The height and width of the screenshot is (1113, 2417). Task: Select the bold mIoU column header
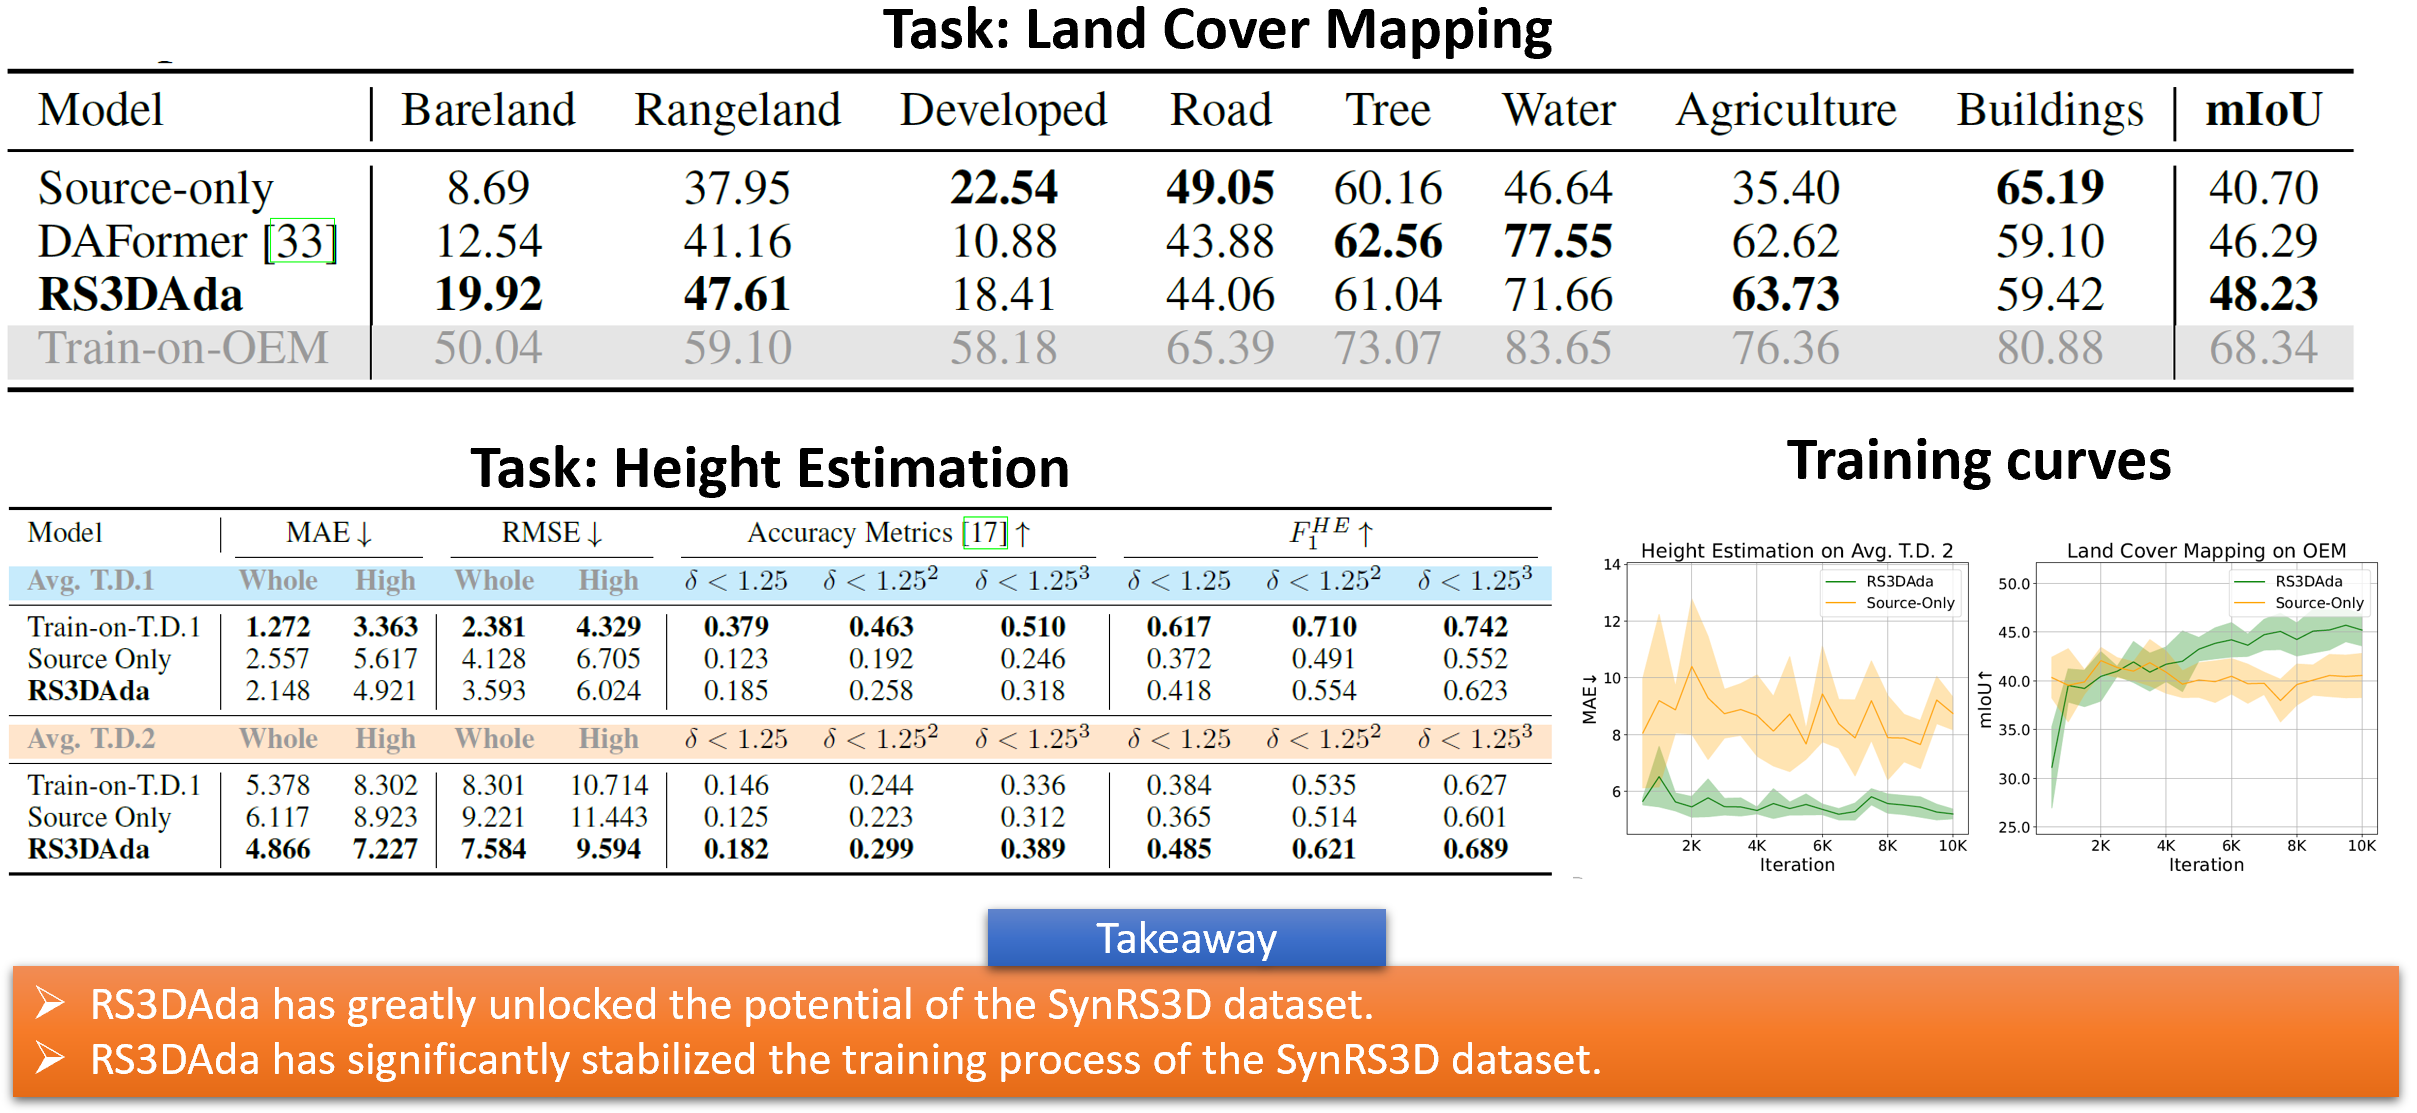[2263, 109]
